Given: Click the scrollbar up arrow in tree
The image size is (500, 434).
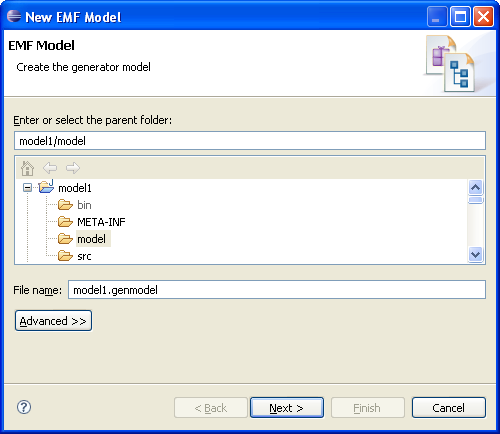Looking at the screenshot, I should coord(475,188).
